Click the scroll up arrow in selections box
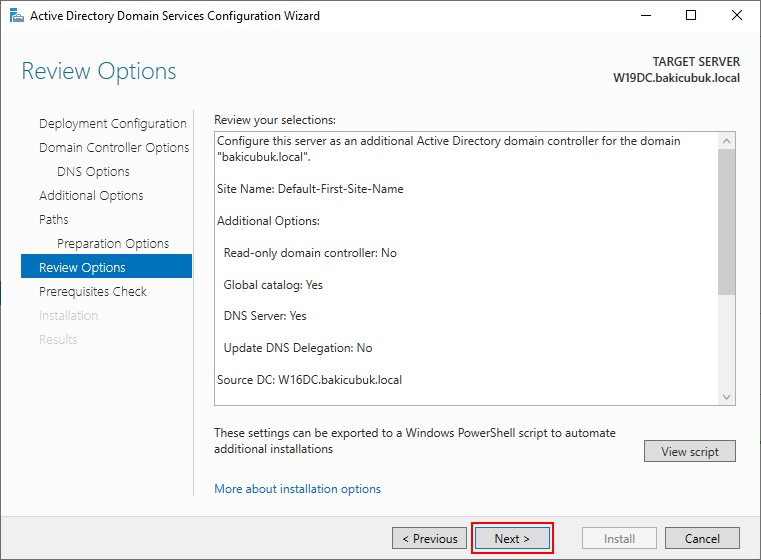Viewport: 761px width, 560px height. [727, 141]
